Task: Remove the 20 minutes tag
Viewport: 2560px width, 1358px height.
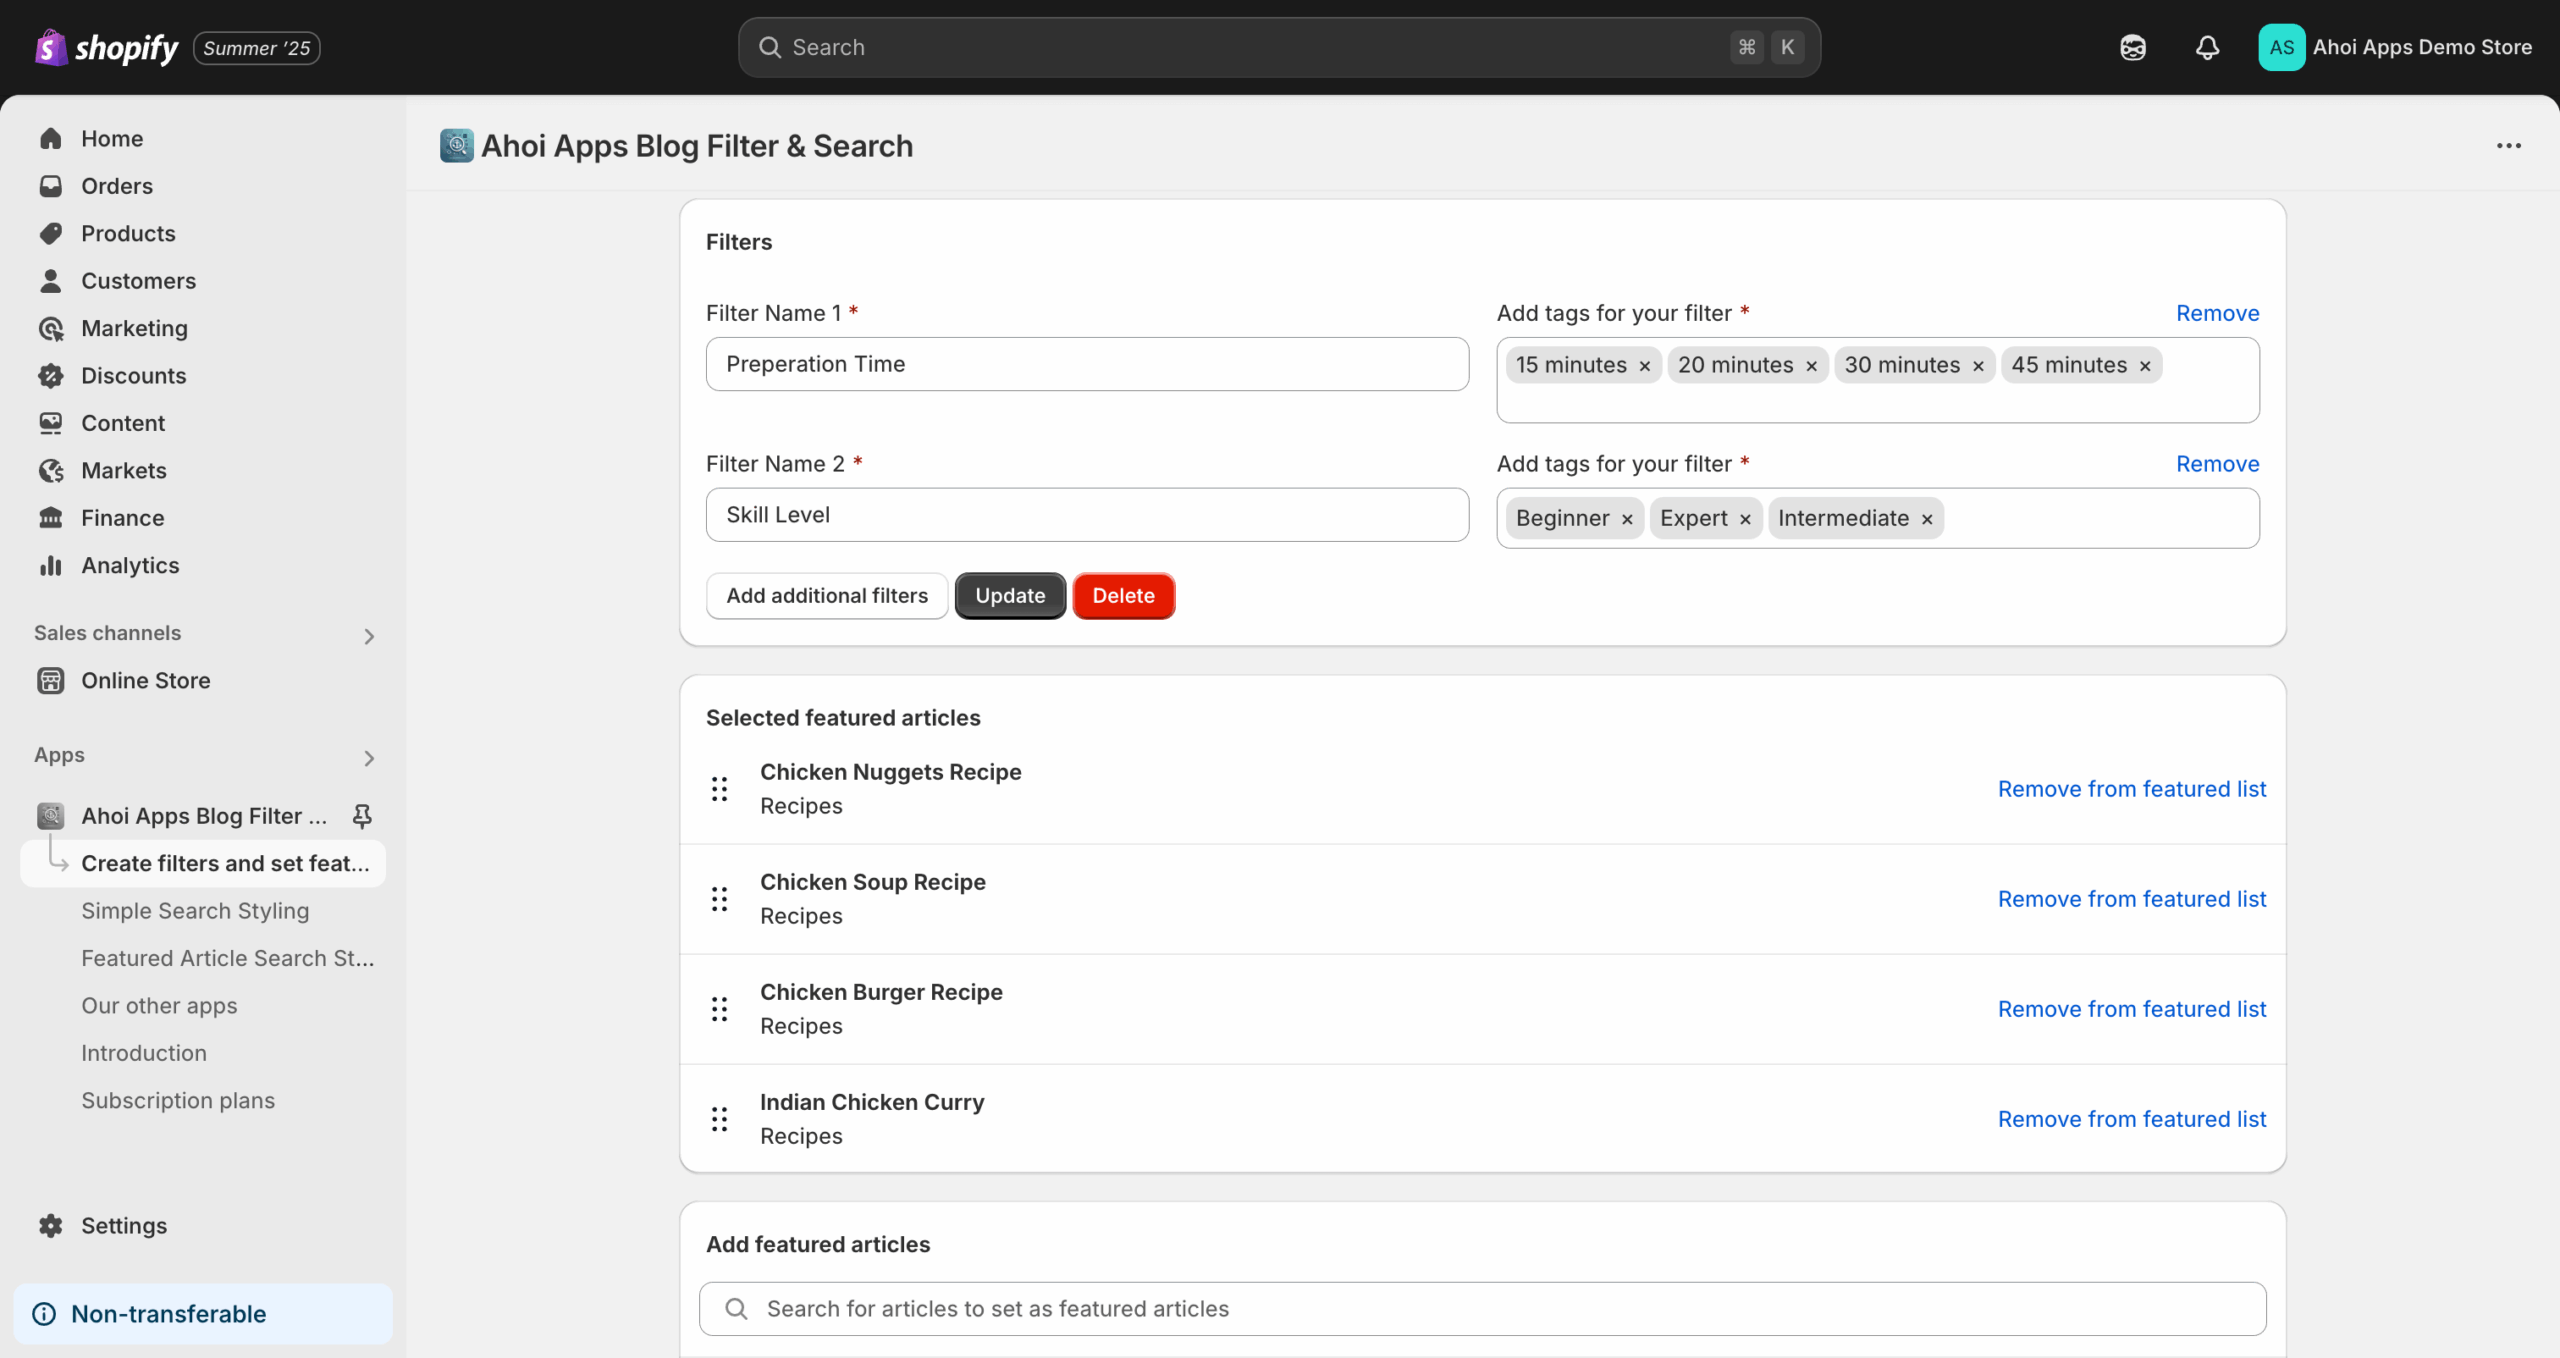Action: (x=1811, y=366)
